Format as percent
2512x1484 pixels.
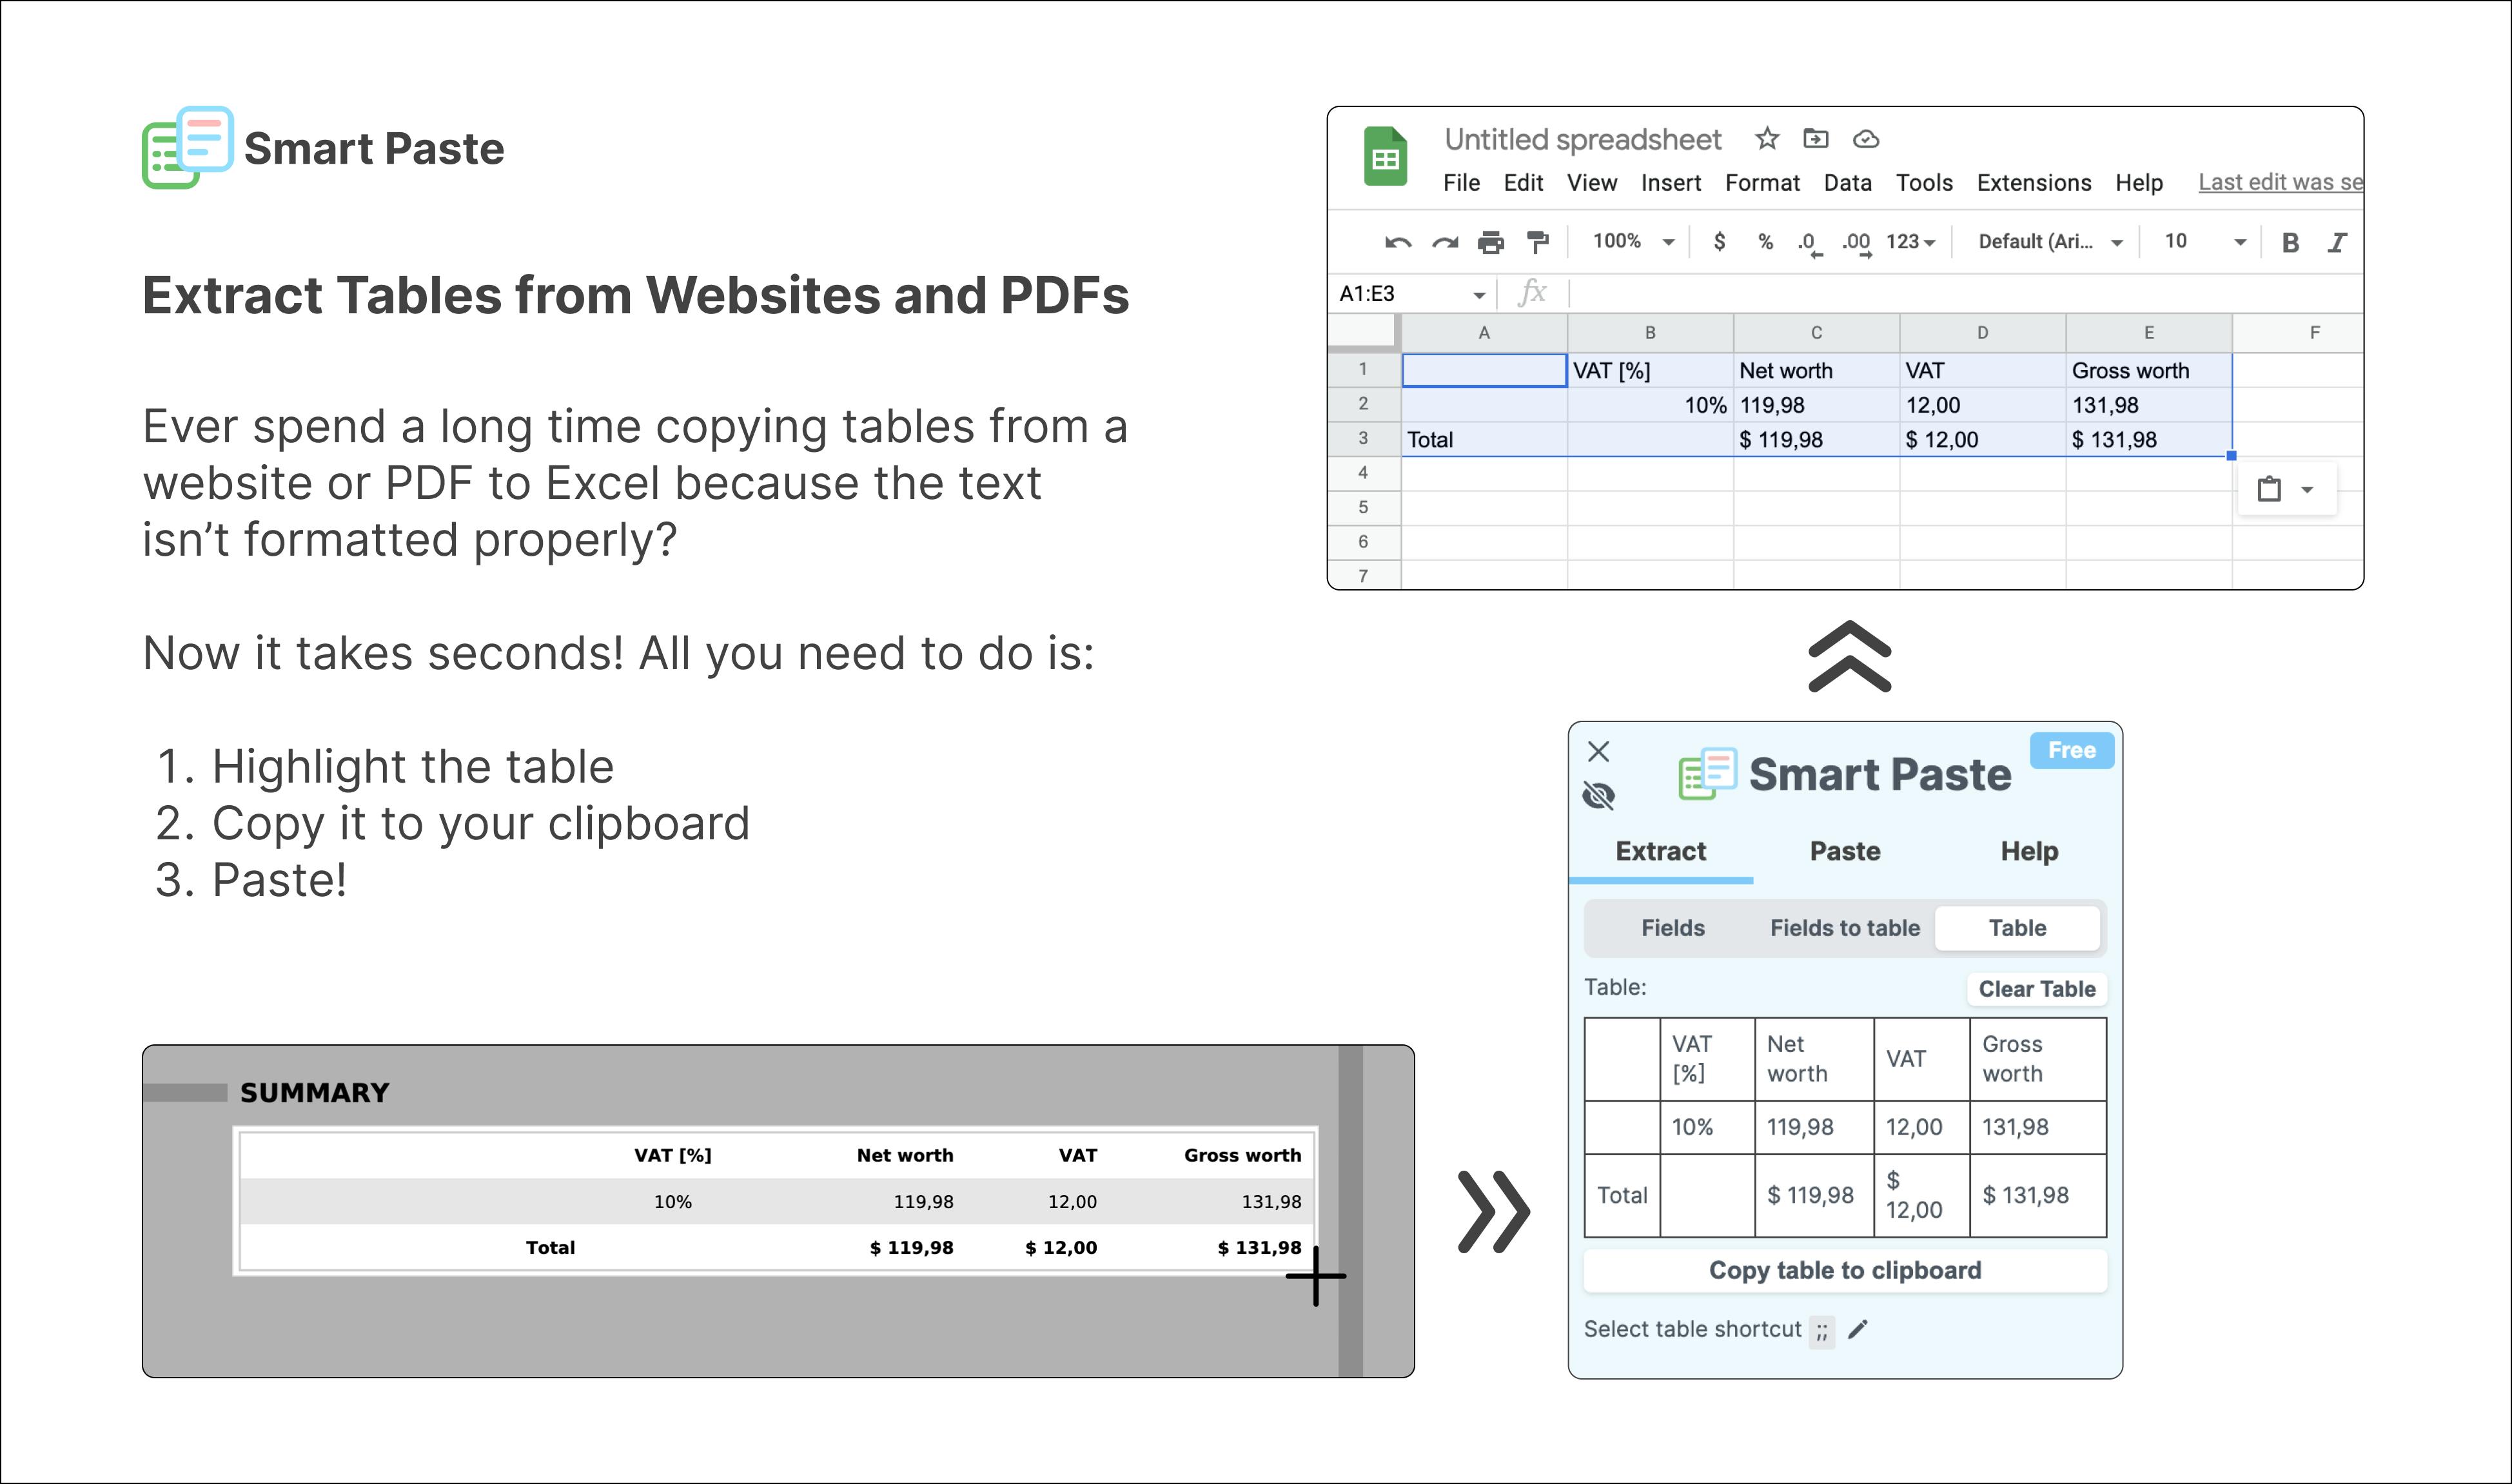point(1766,241)
